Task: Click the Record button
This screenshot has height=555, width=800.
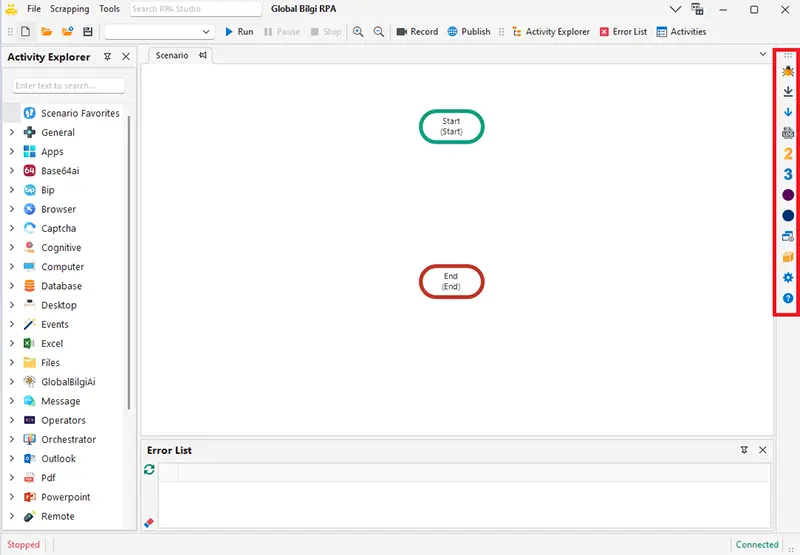Action: 417,32
